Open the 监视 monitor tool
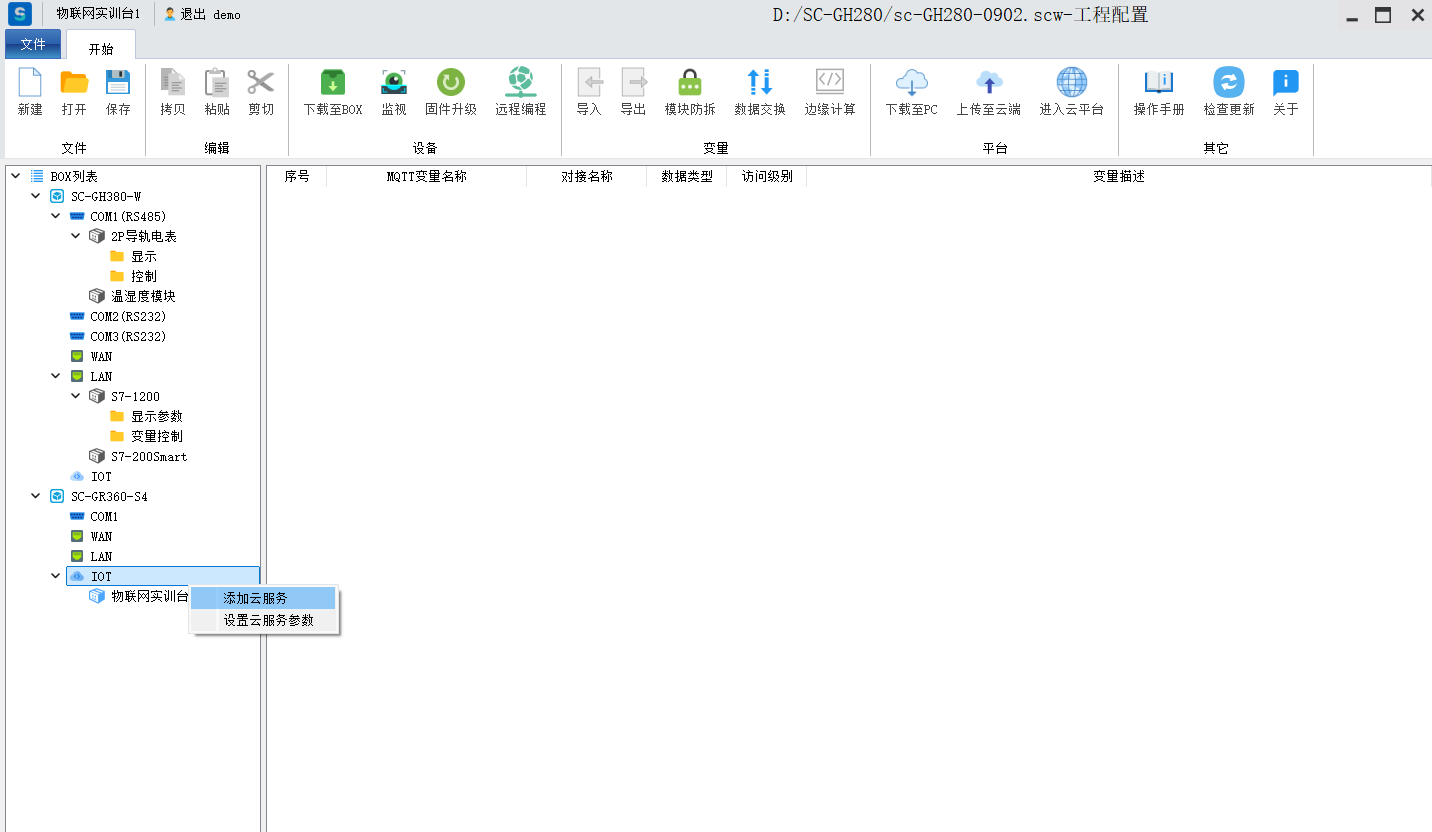 pyautogui.click(x=394, y=83)
